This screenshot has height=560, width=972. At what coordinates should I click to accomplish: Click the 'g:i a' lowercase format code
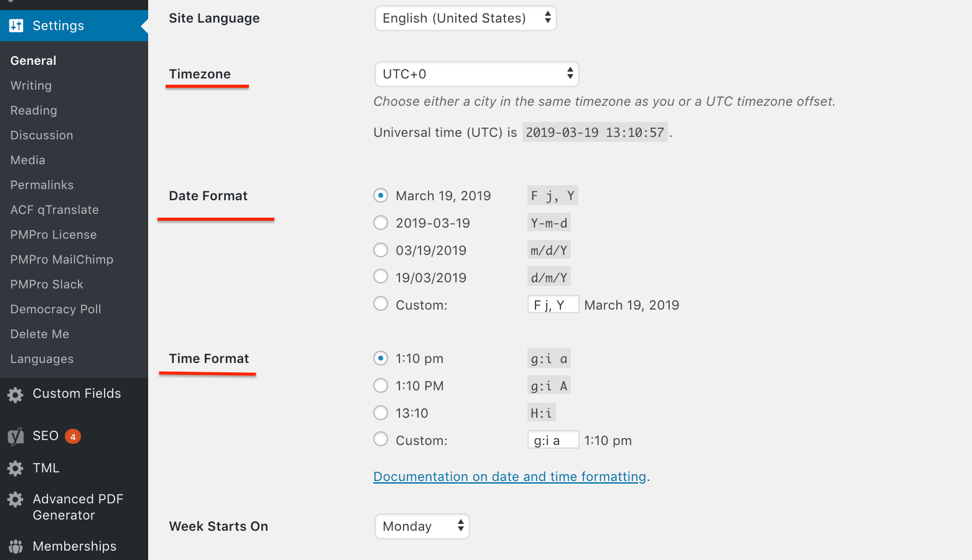549,358
